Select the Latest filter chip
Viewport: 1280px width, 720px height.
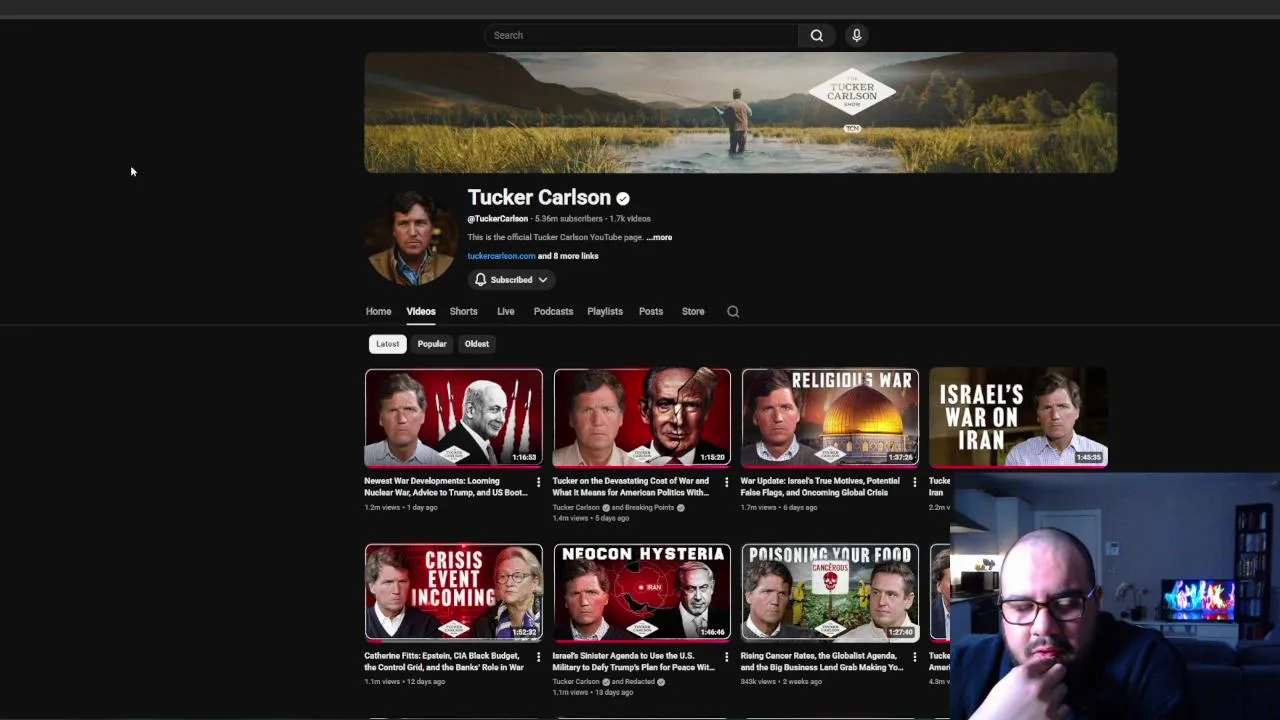point(387,344)
